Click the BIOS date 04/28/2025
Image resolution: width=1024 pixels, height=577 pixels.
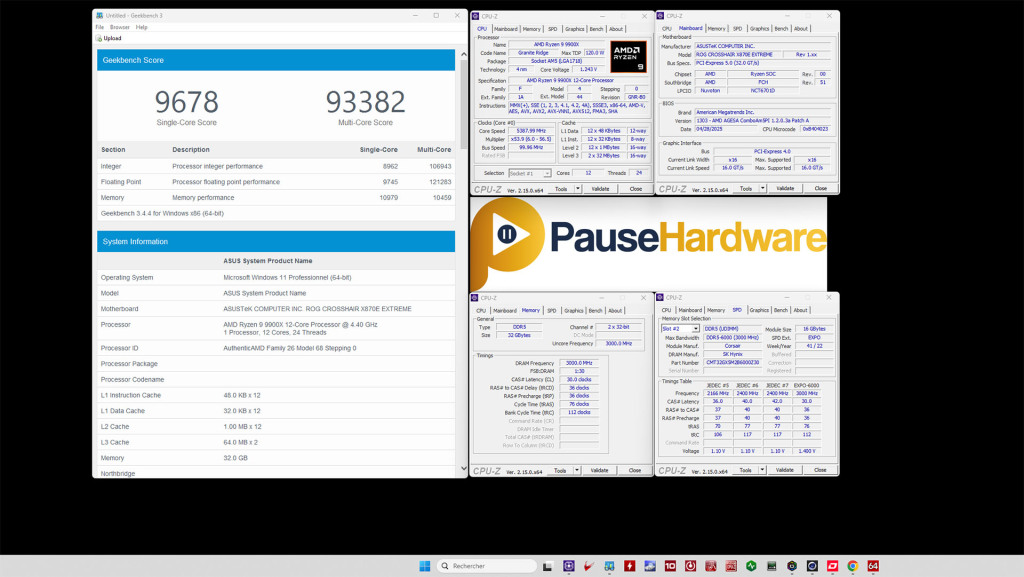tap(725, 129)
